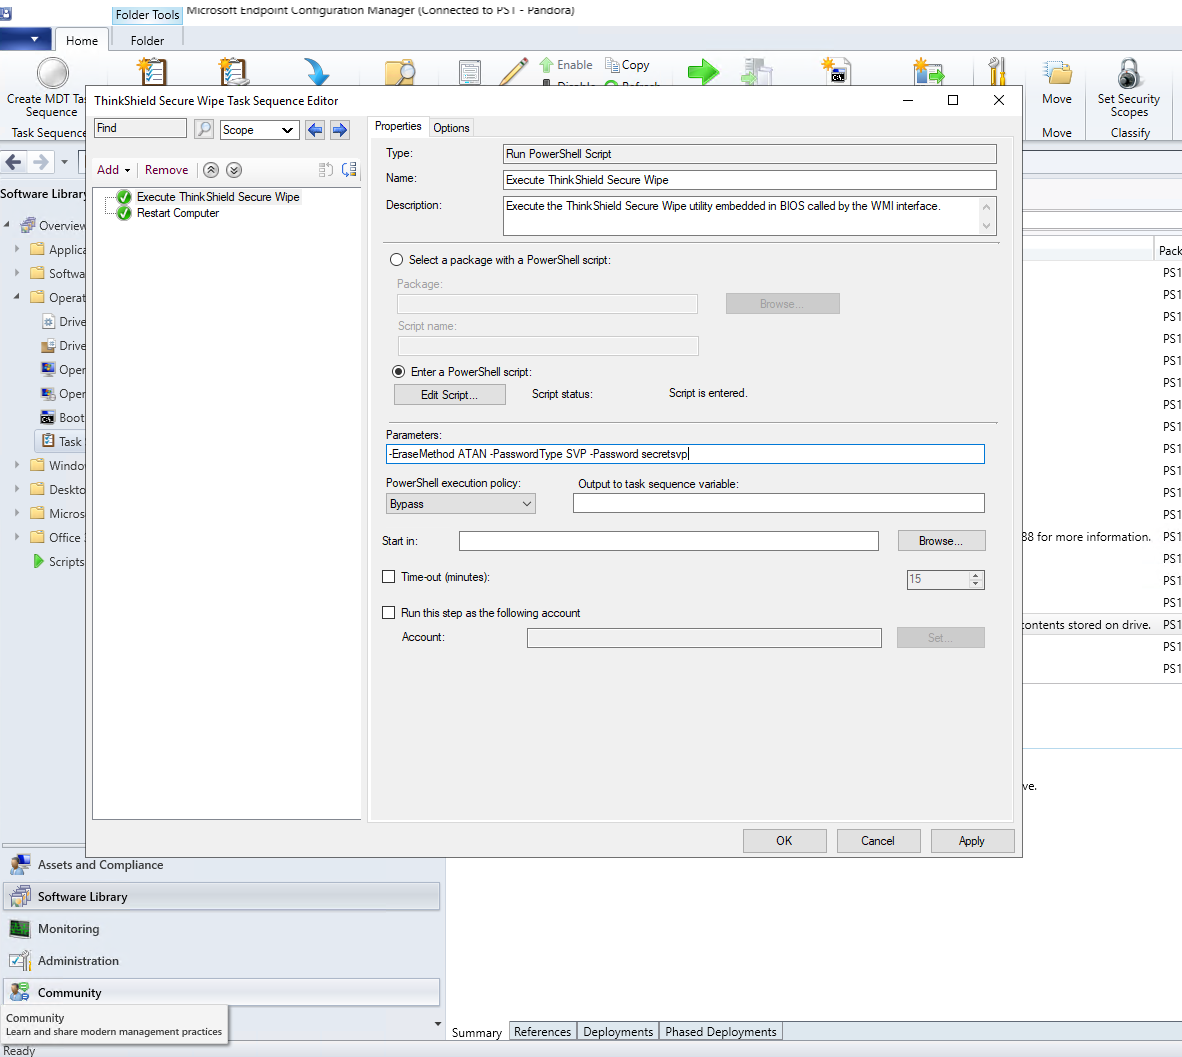Switch to the Deployments tab
Viewport: 1182px width, 1057px height.
pyautogui.click(x=618, y=1031)
